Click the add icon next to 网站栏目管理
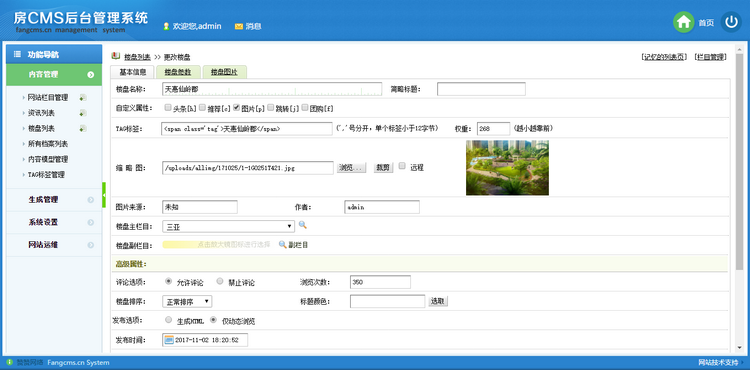Viewport: 750px width, 370px height. point(83,98)
